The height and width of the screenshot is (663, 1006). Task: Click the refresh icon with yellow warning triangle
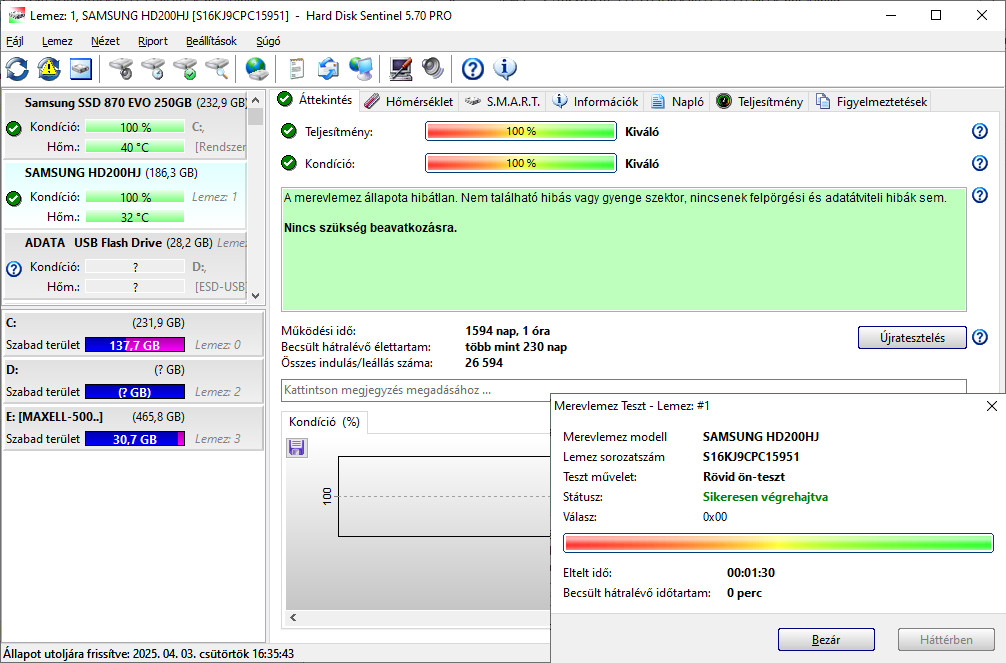(49, 69)
